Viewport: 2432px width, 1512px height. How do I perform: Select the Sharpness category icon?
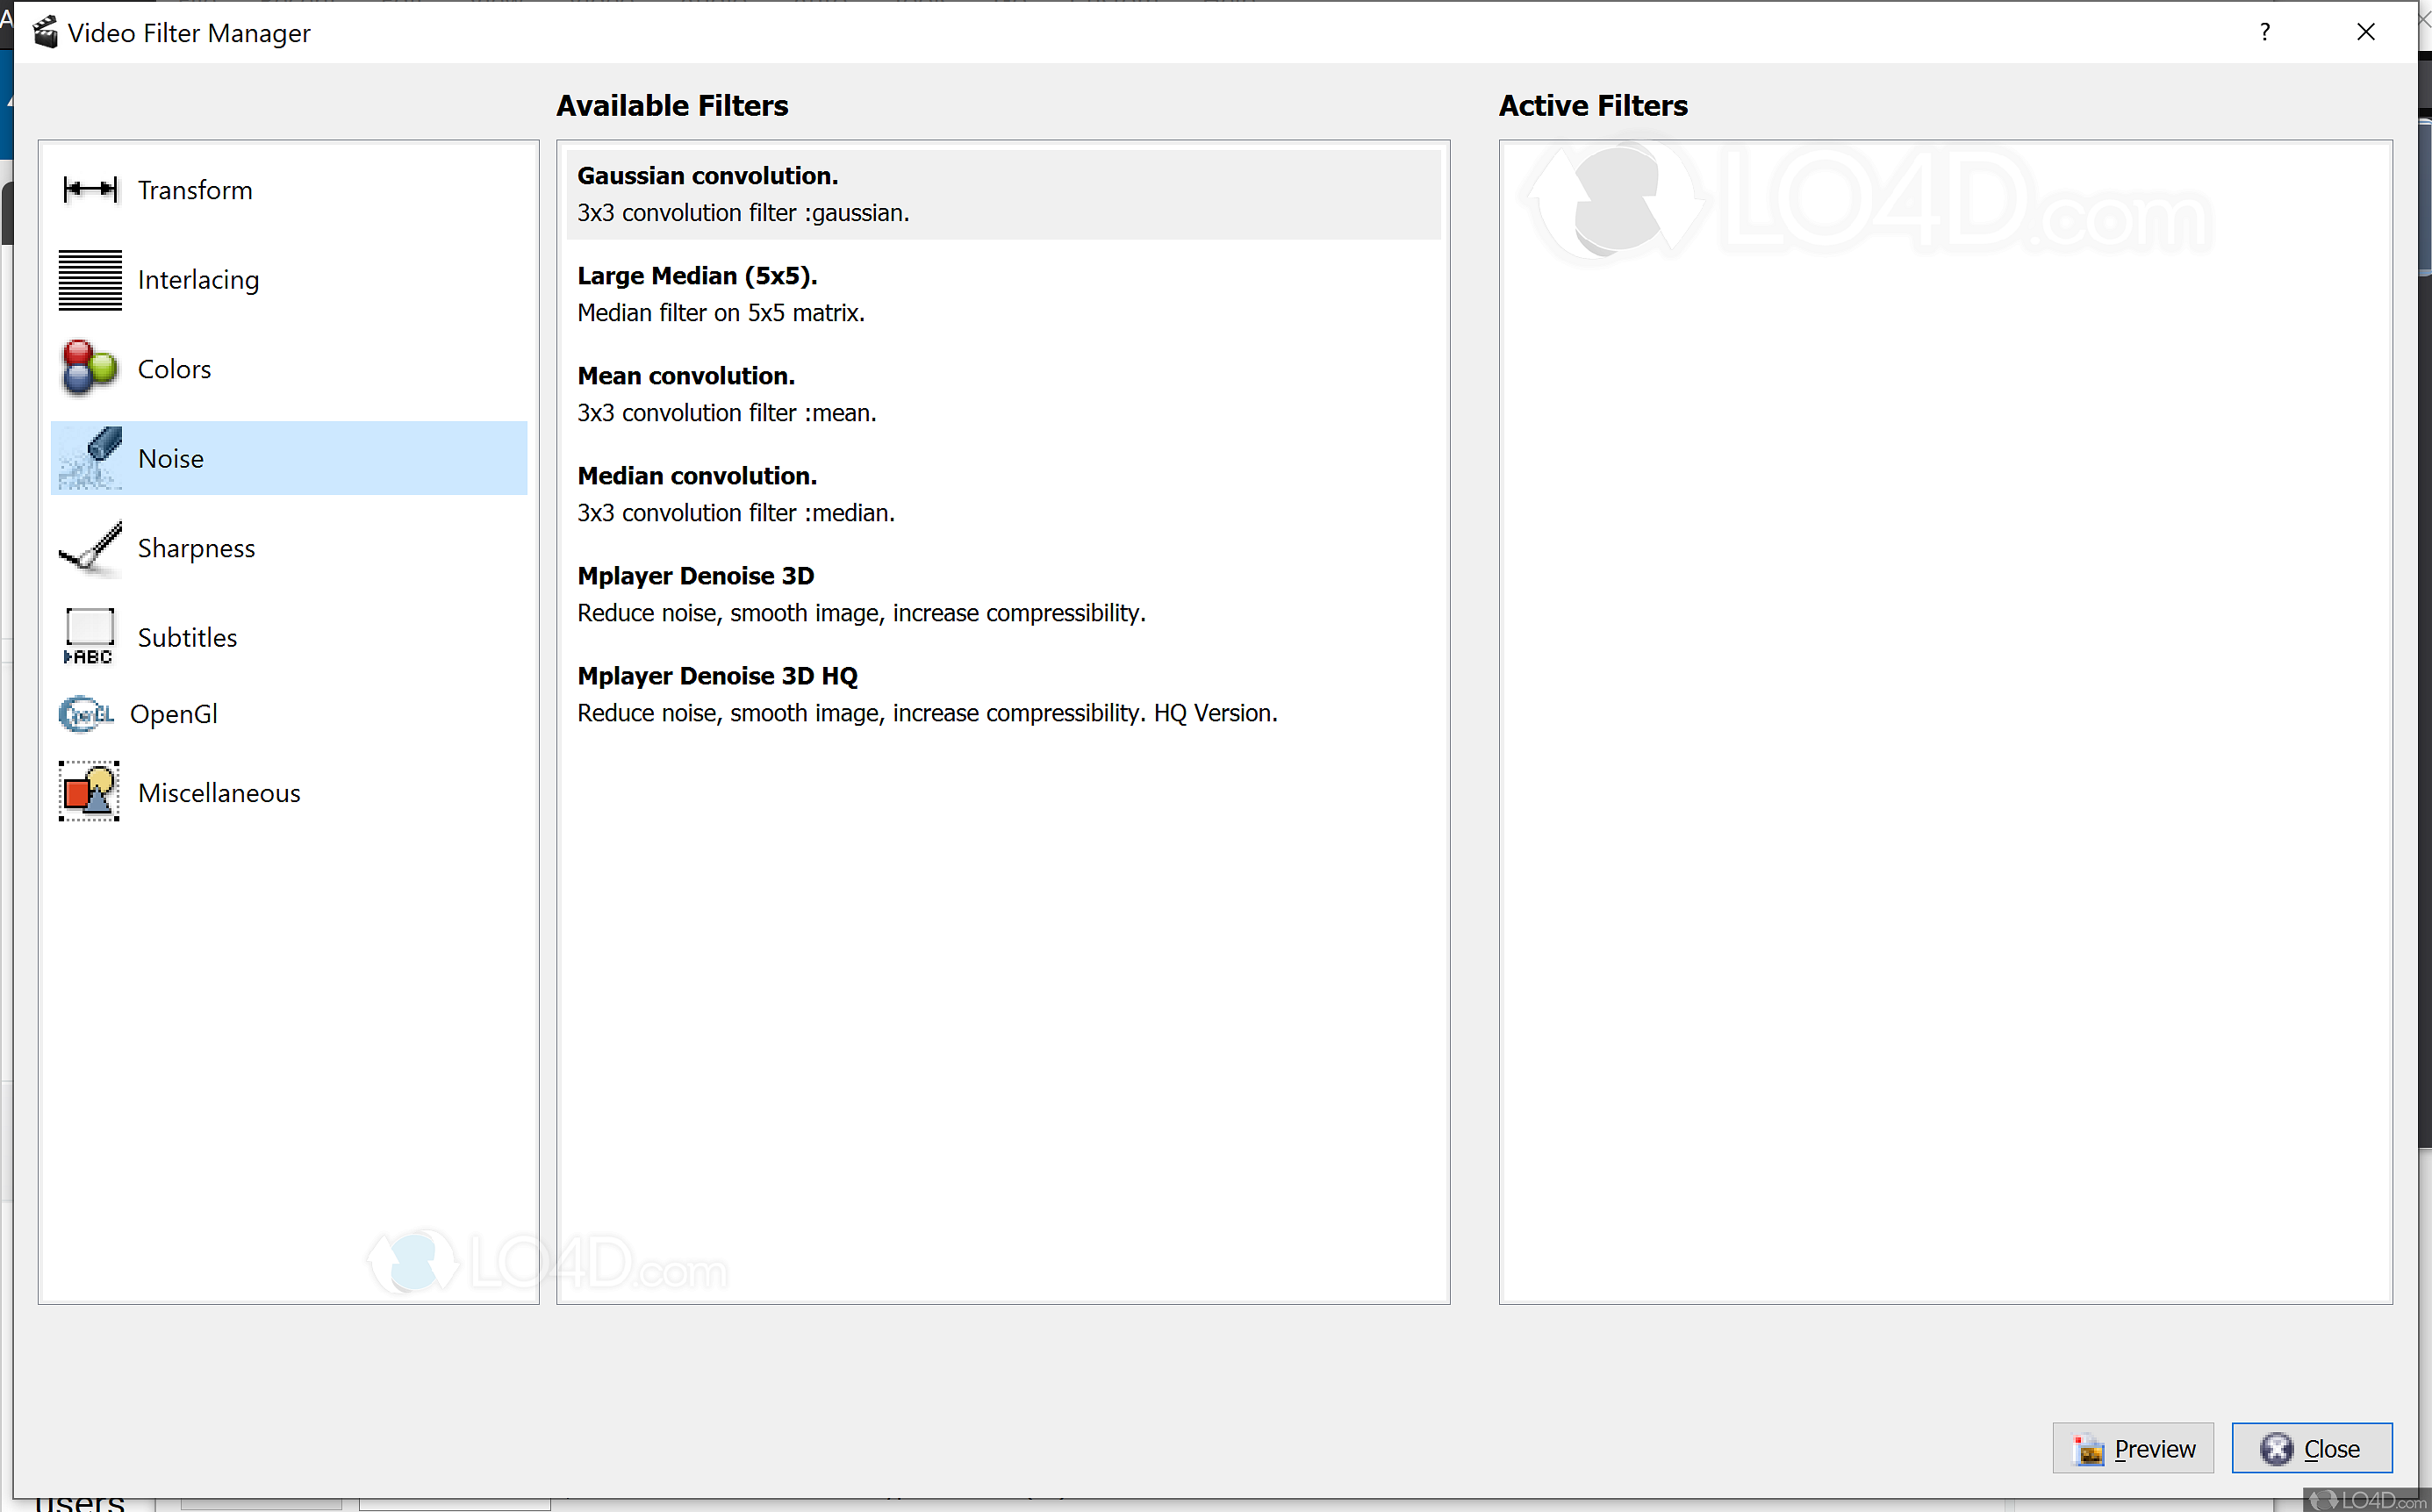pos(89,547)
